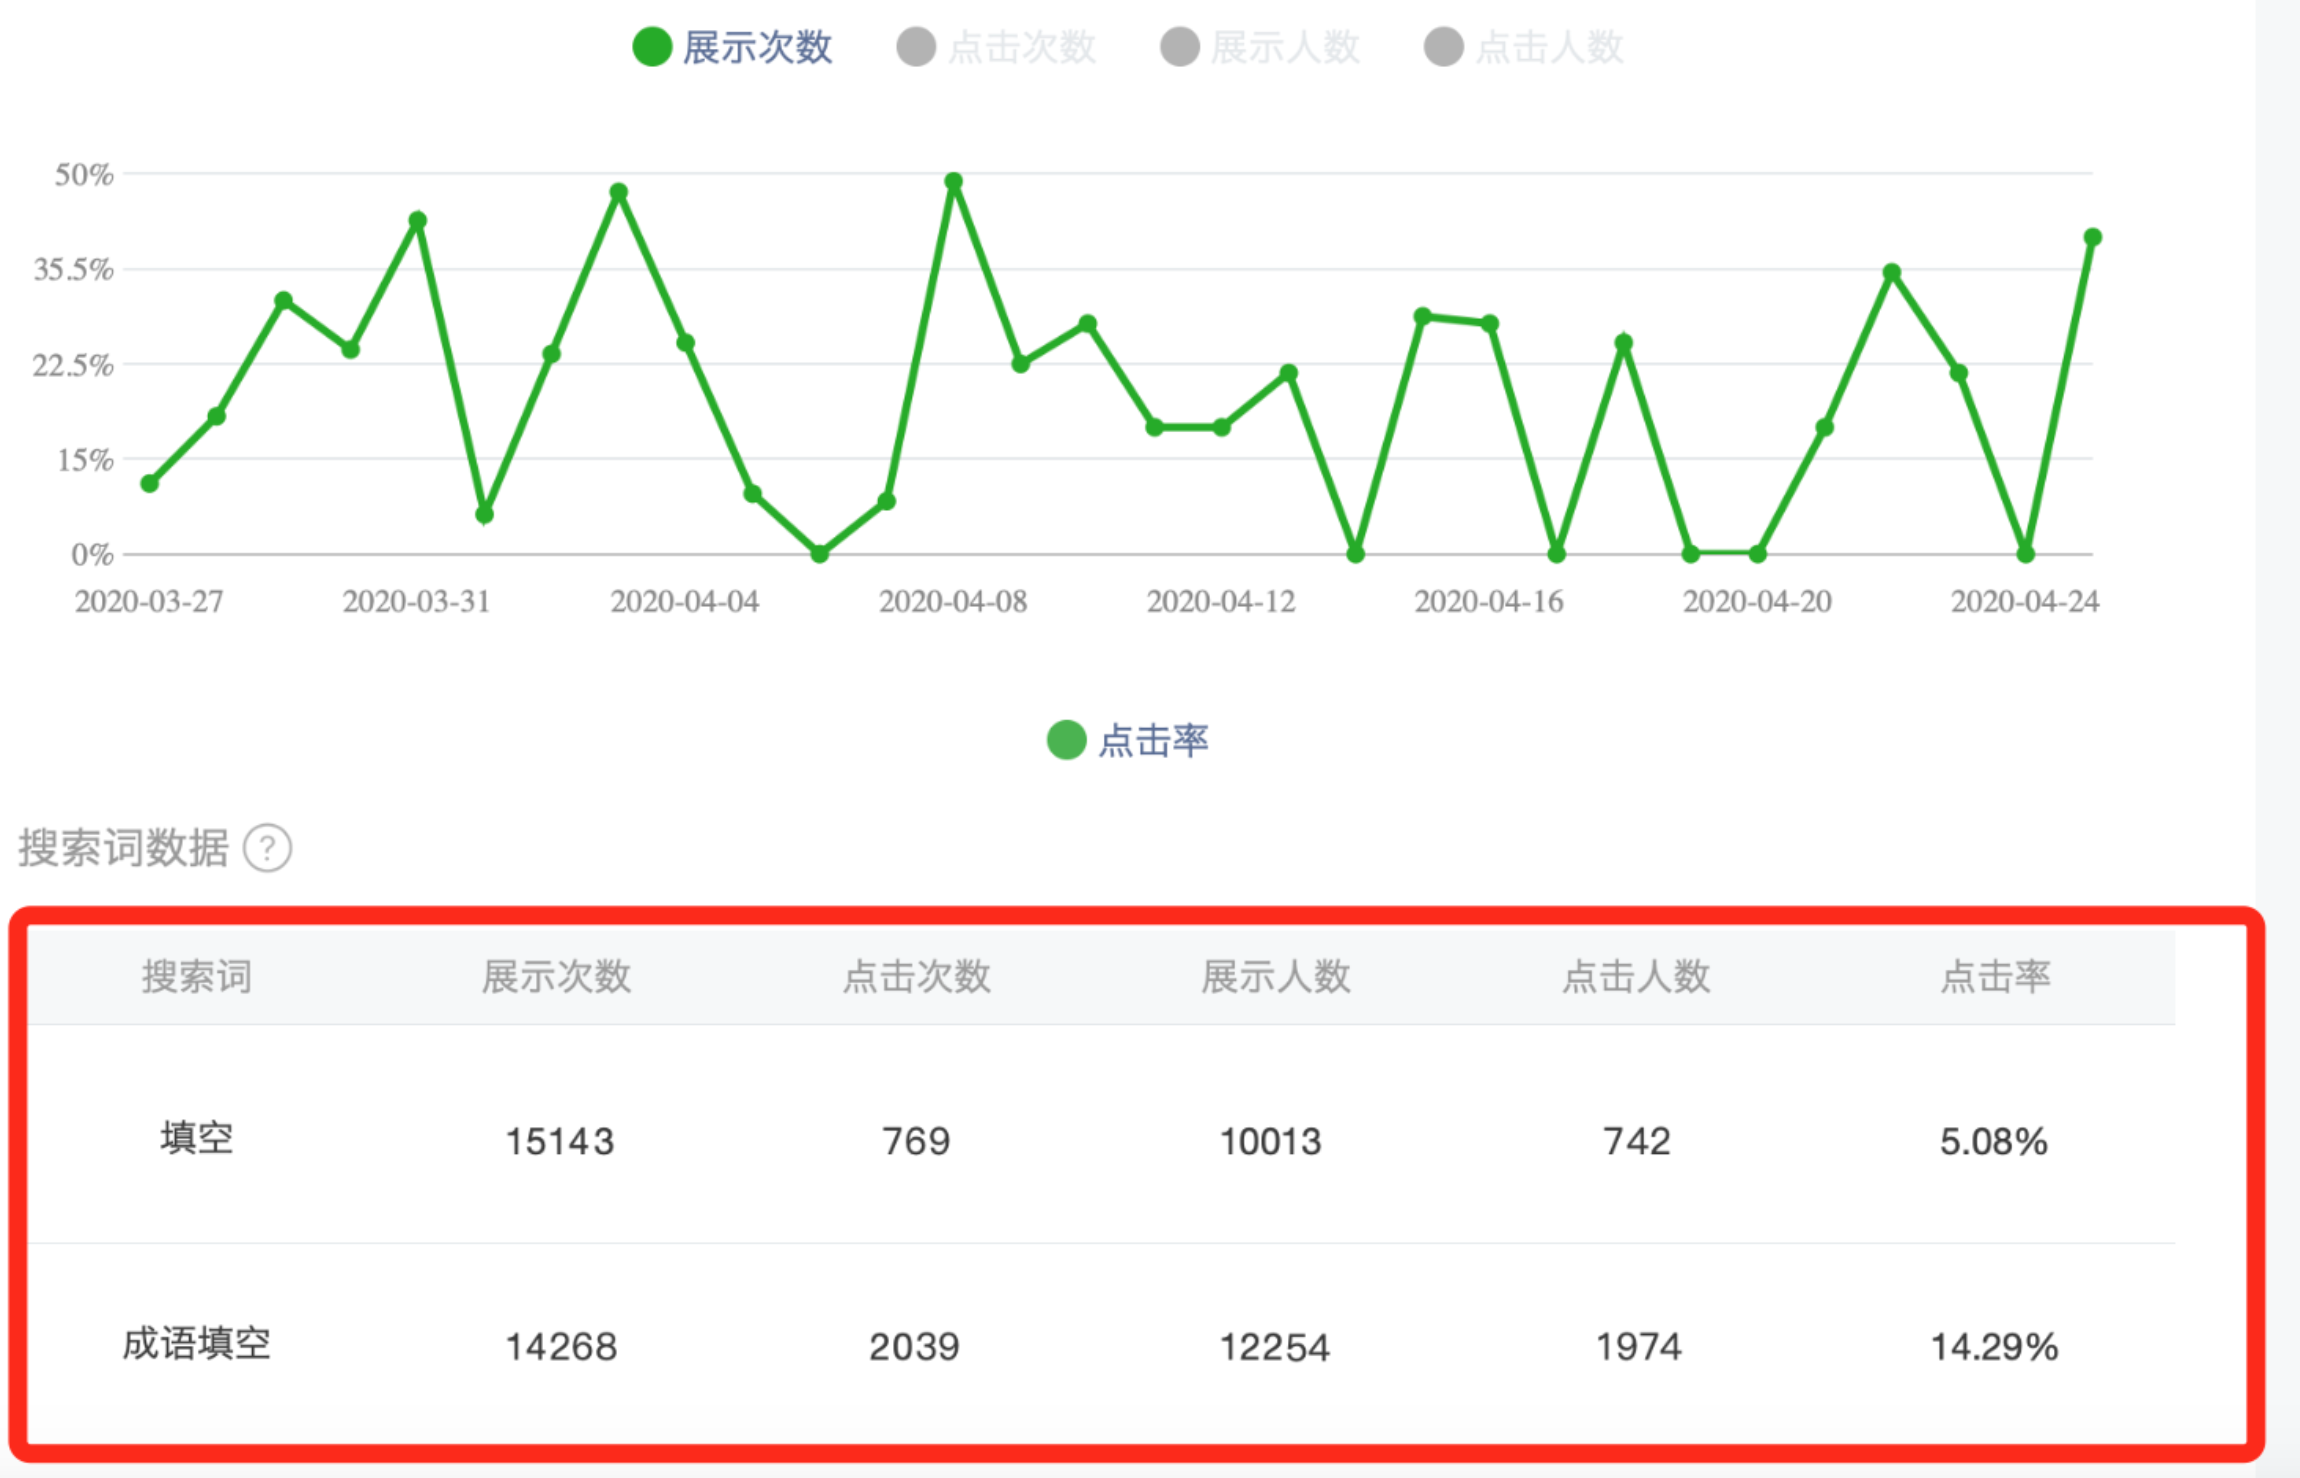Click the green 点击率 legend dot
Screen dimensions: 2300x1478
click(1066, 741)
